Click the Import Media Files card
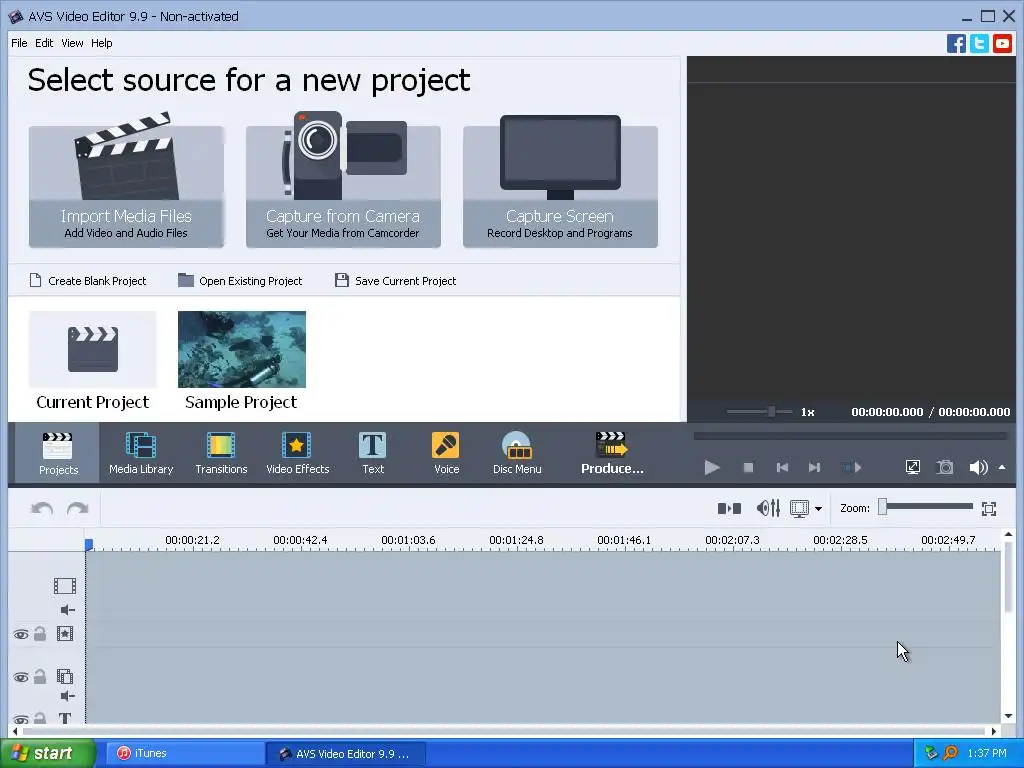1024x768 pixels. pos(126,187)
